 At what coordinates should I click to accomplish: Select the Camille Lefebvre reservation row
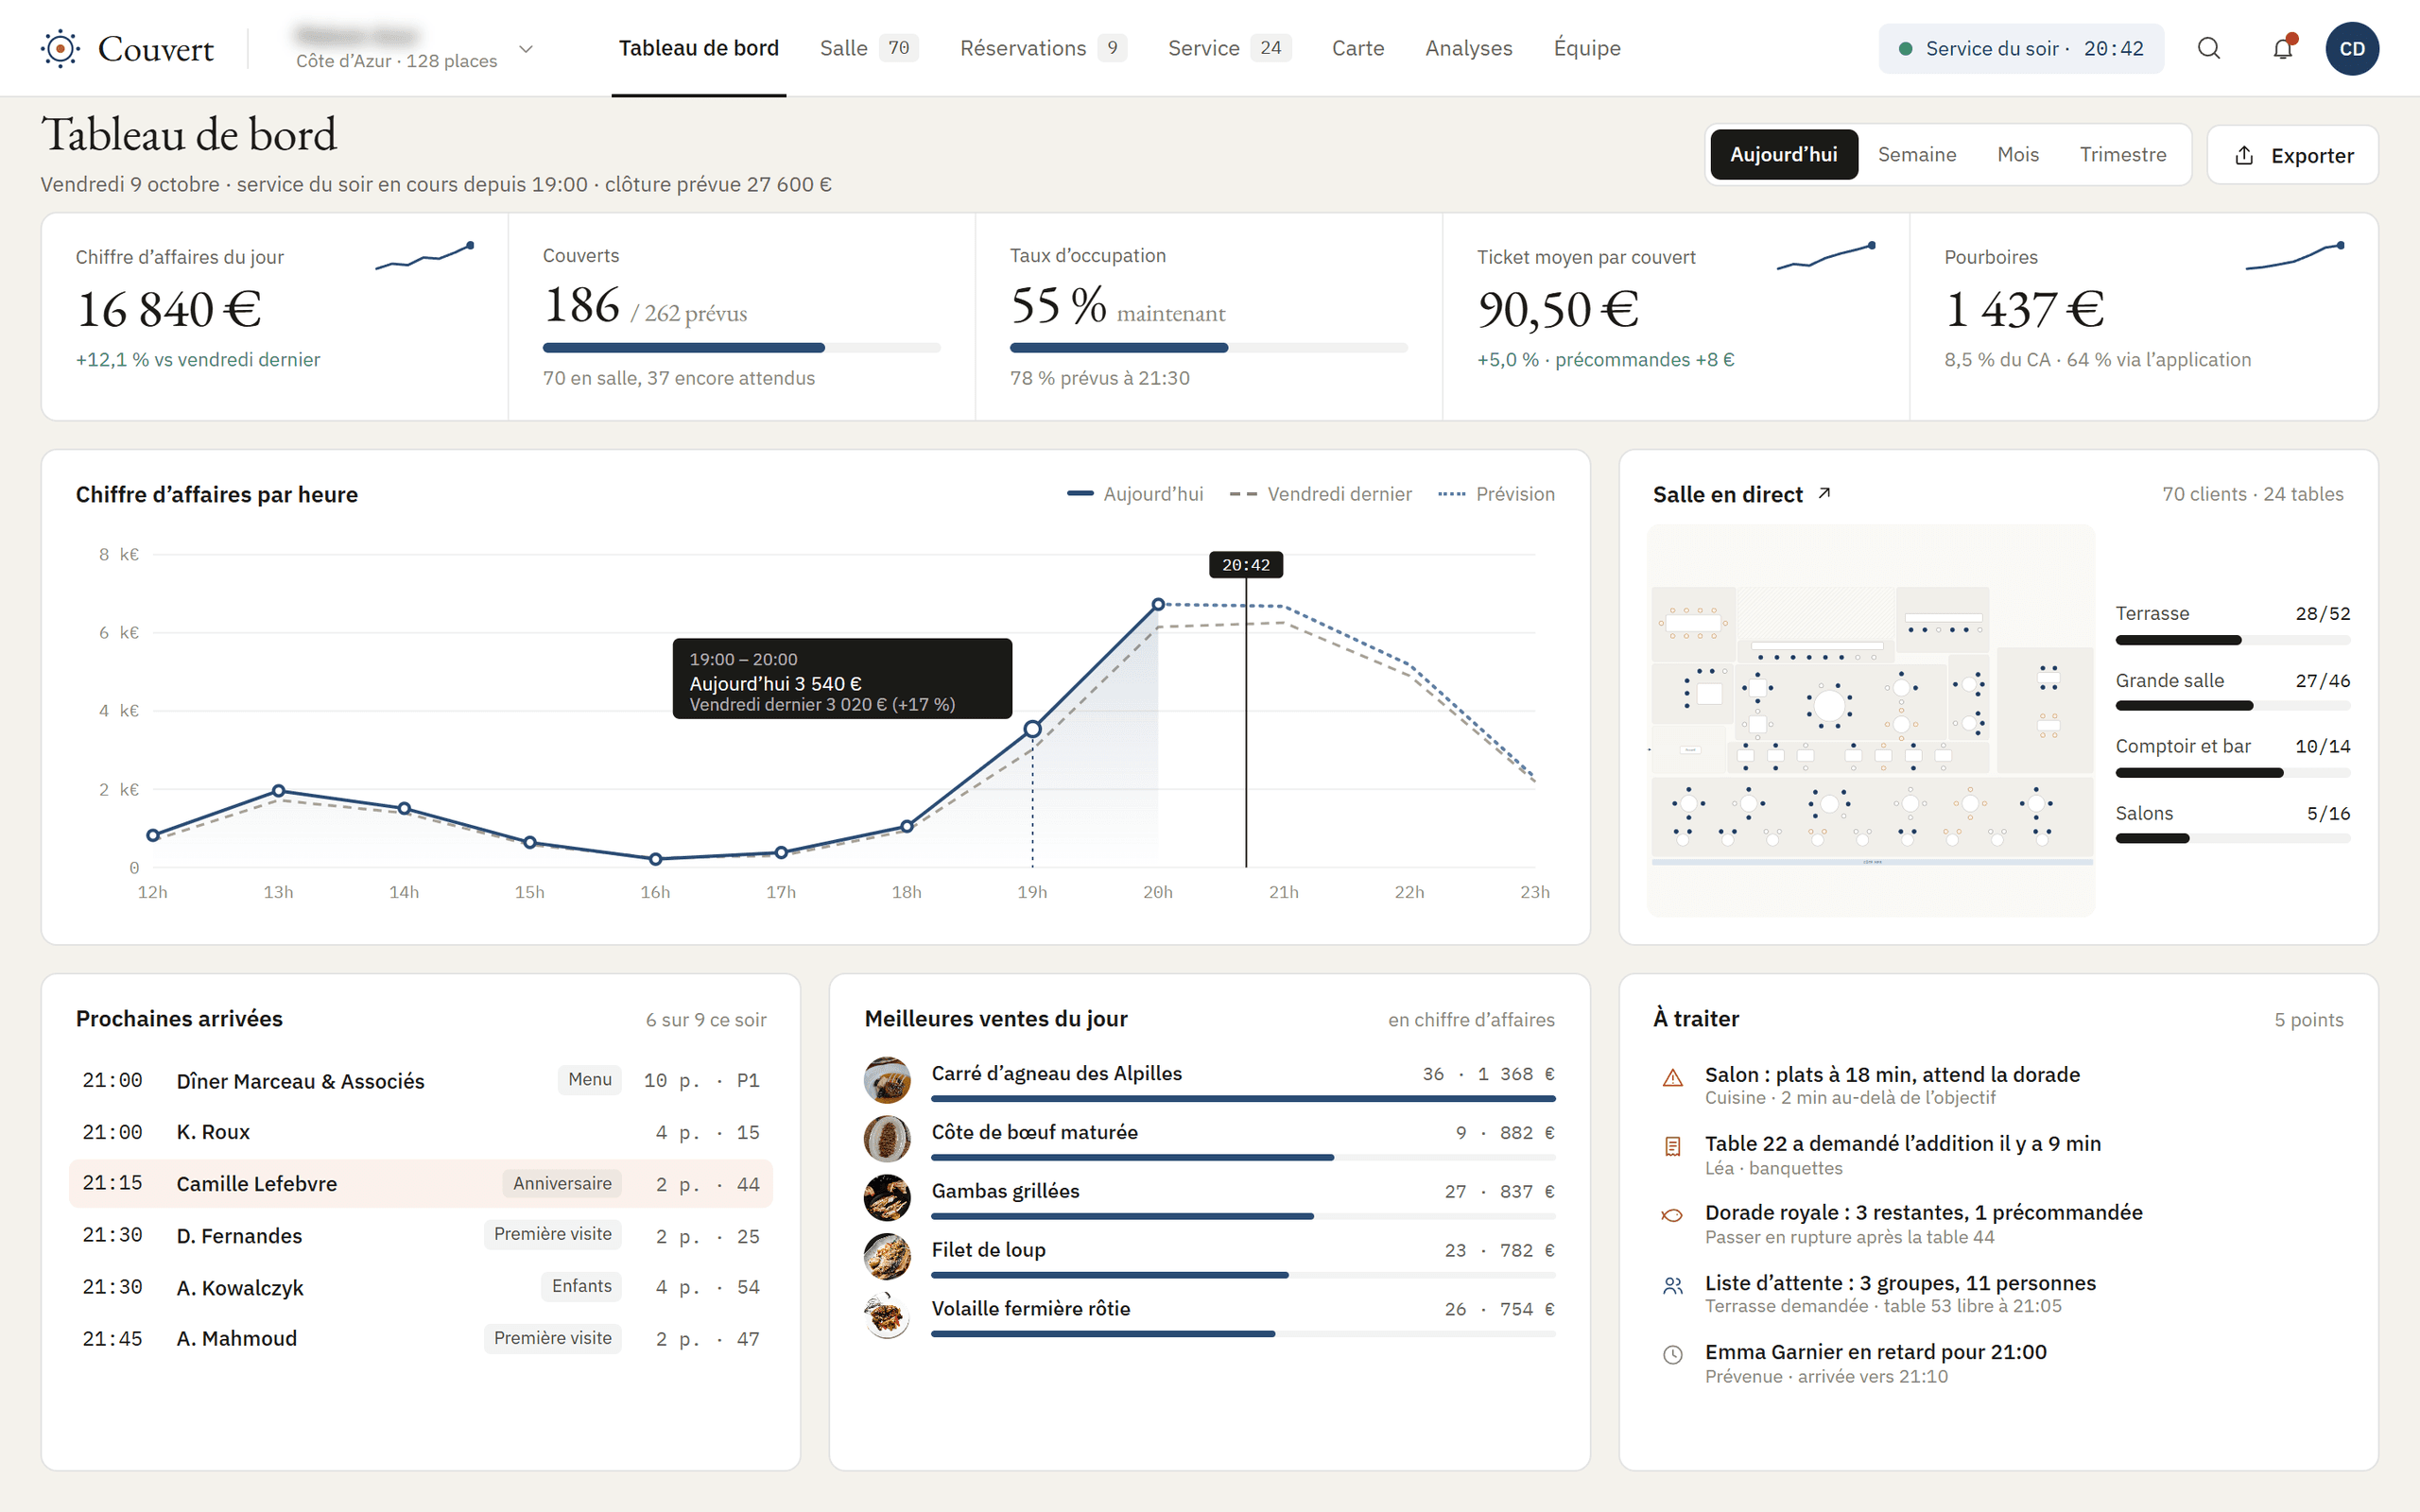pyautogui.click(x=421, y=1184)
